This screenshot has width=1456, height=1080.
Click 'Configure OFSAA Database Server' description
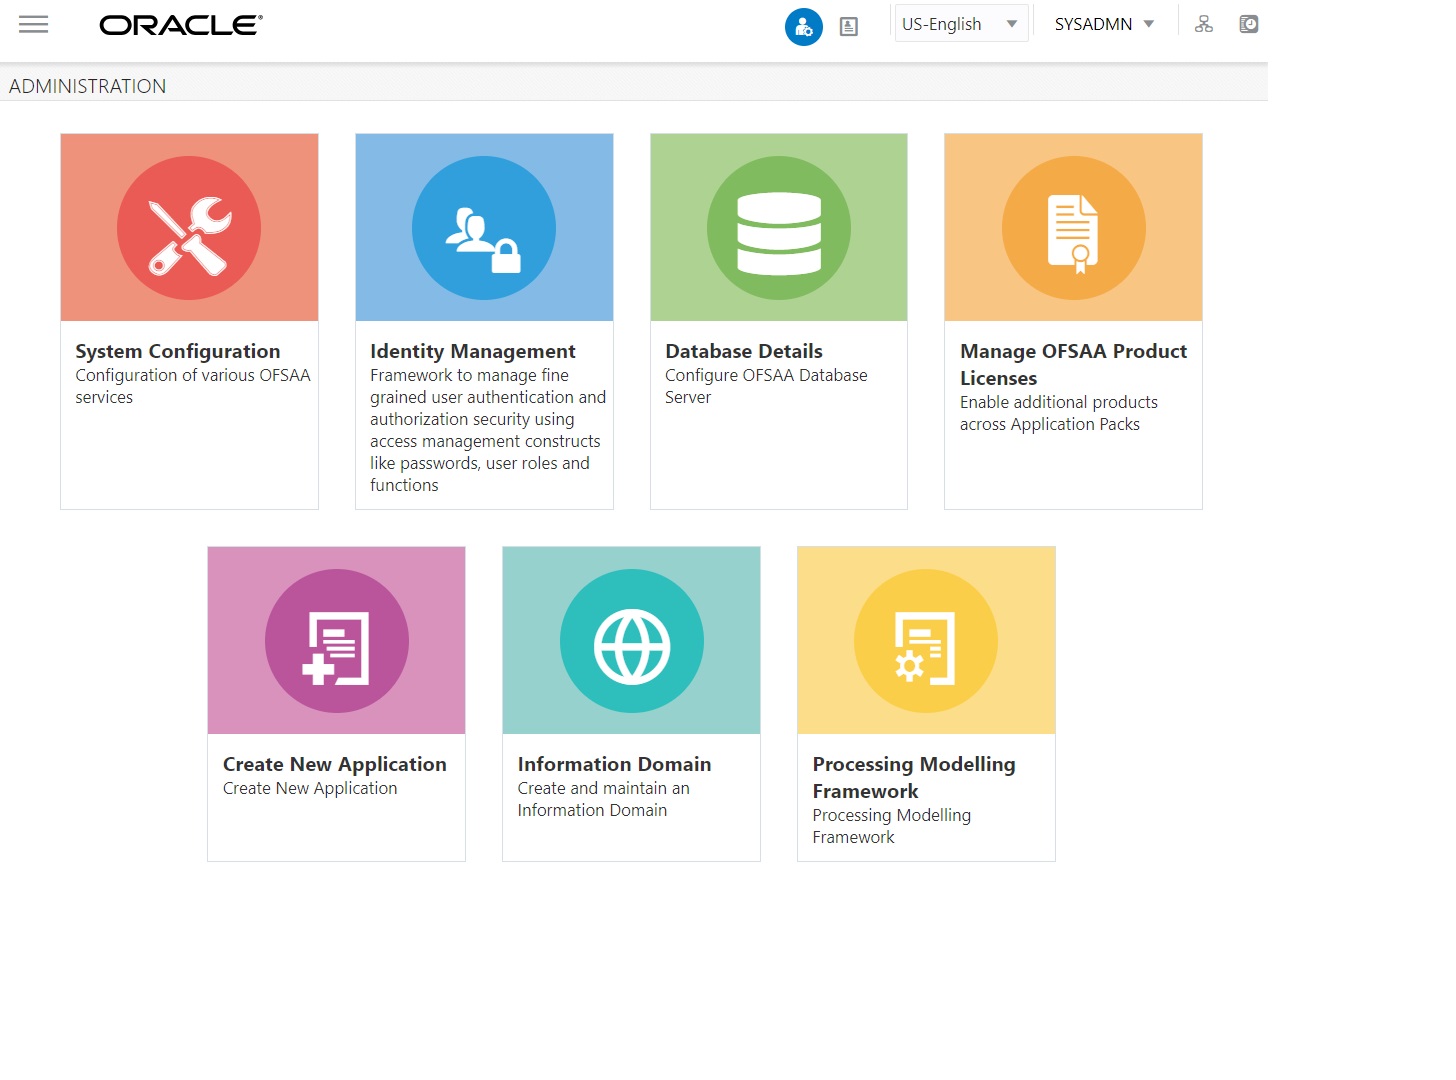click(x=767, y=386)
